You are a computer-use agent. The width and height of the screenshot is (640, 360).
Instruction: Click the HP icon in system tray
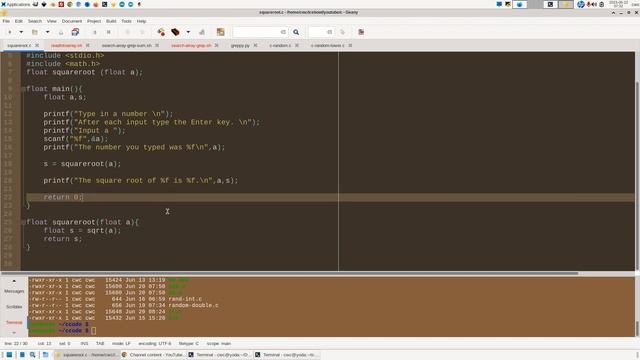(x=581, y=4)
